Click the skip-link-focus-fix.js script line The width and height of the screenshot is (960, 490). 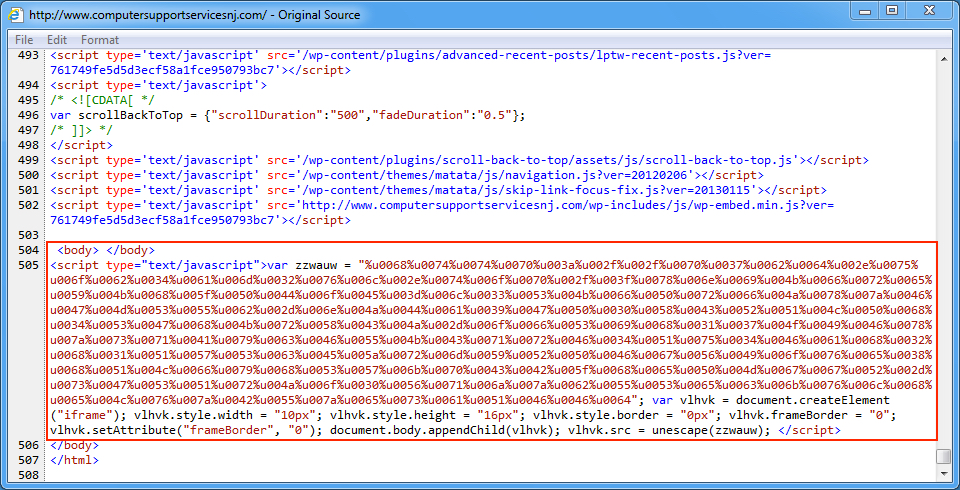[x=438, y=190]
